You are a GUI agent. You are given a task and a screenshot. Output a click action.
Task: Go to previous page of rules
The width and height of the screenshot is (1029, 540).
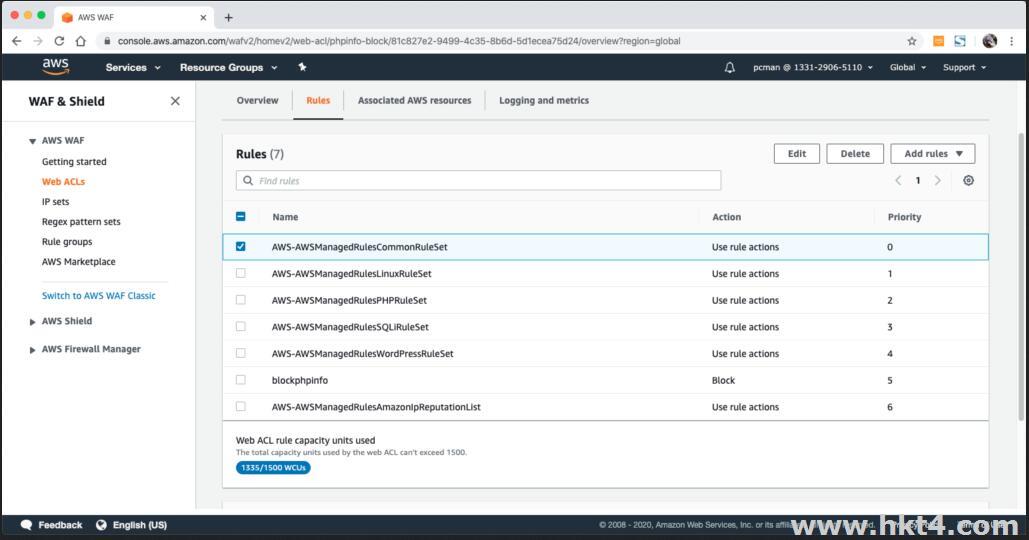point(898,180)
